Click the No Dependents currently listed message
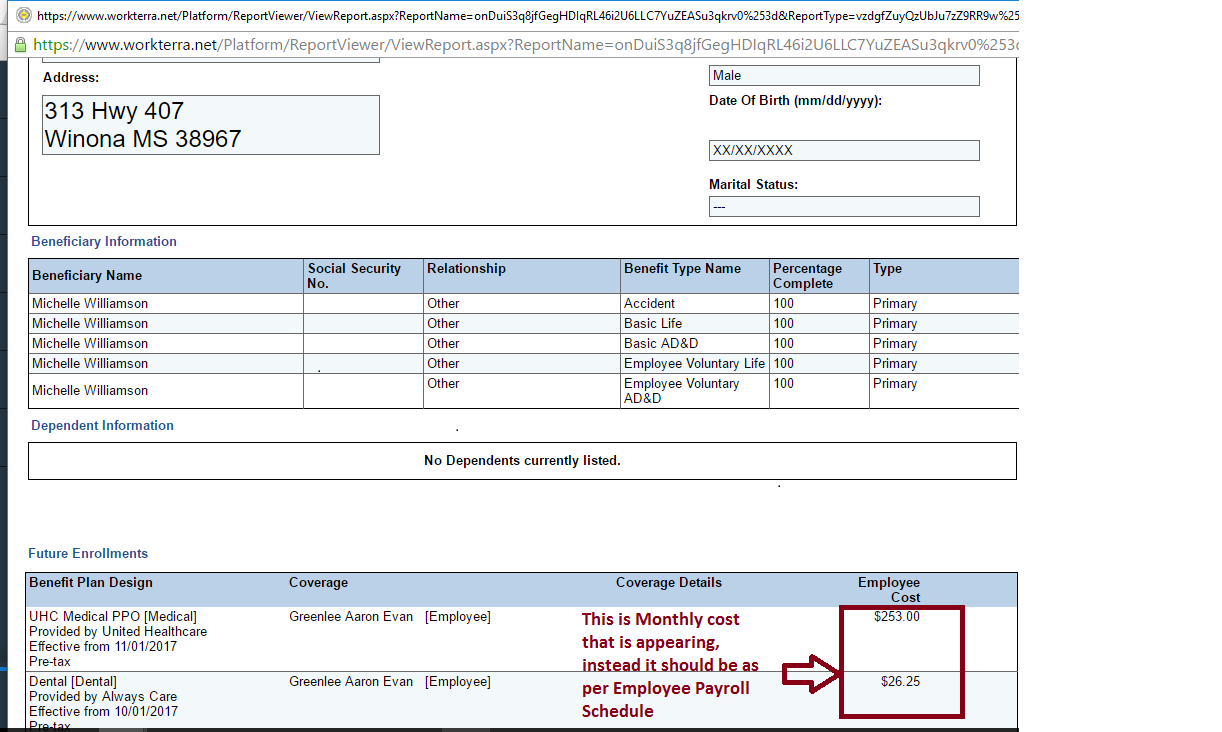This screenshot has width=1222, height=732. 522,461
